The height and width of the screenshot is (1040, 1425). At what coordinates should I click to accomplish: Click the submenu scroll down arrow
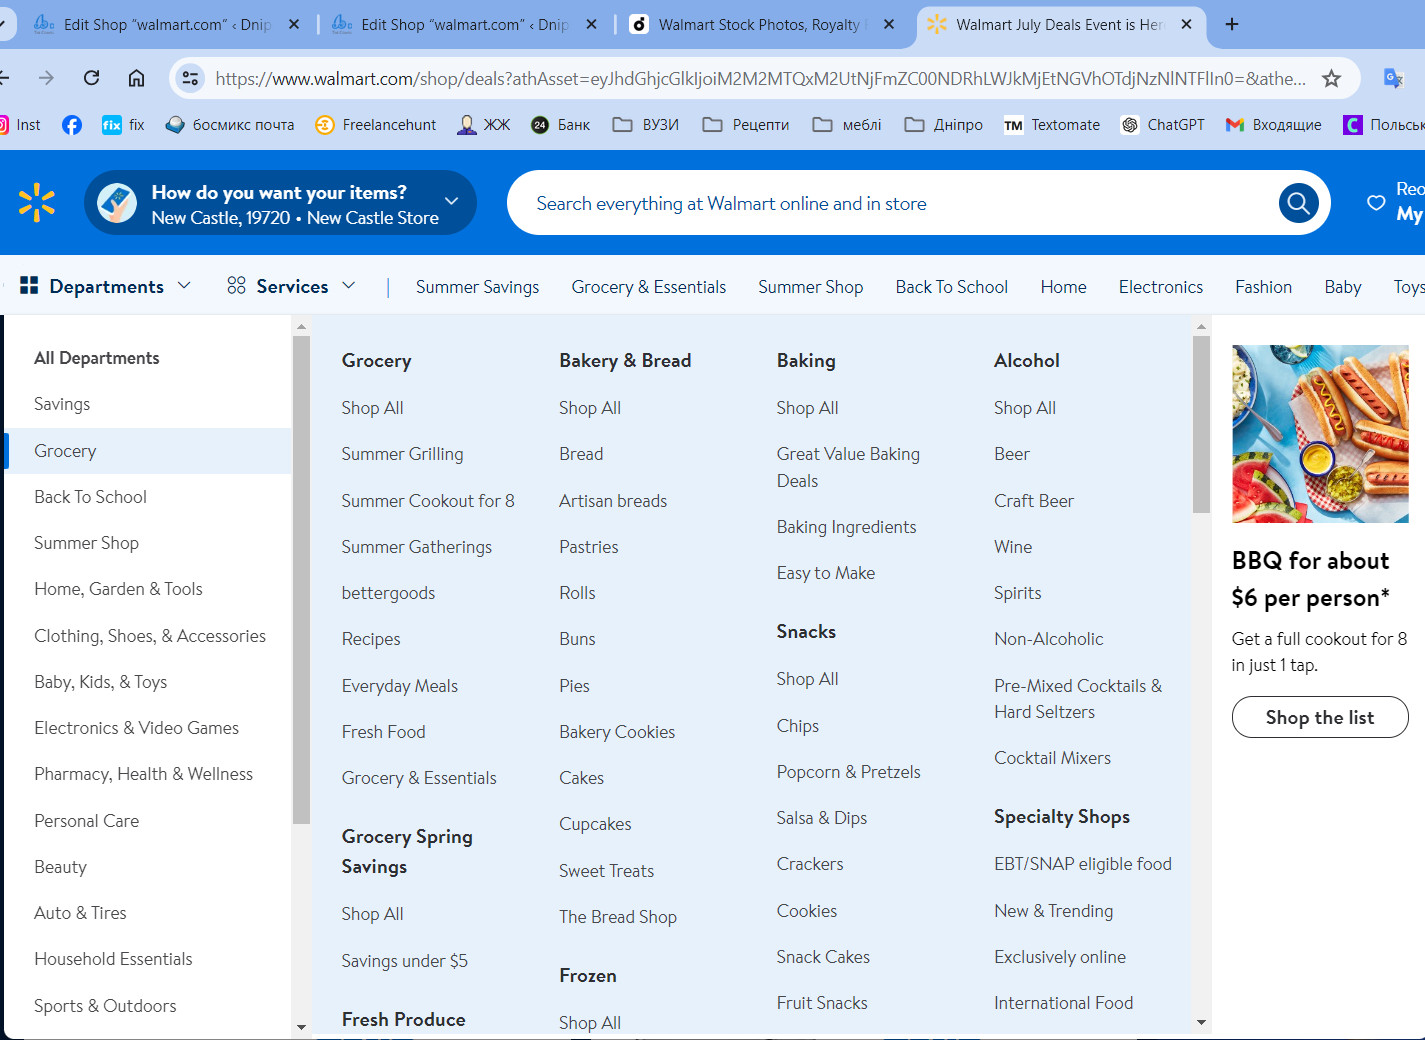[1201, 1022]
